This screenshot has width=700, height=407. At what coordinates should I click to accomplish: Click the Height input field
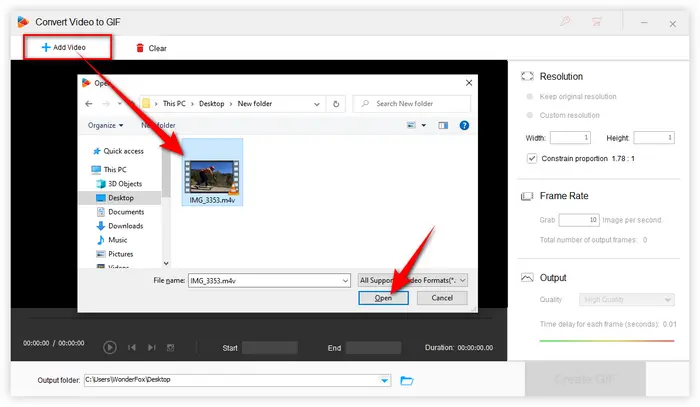tap(654, 138)
